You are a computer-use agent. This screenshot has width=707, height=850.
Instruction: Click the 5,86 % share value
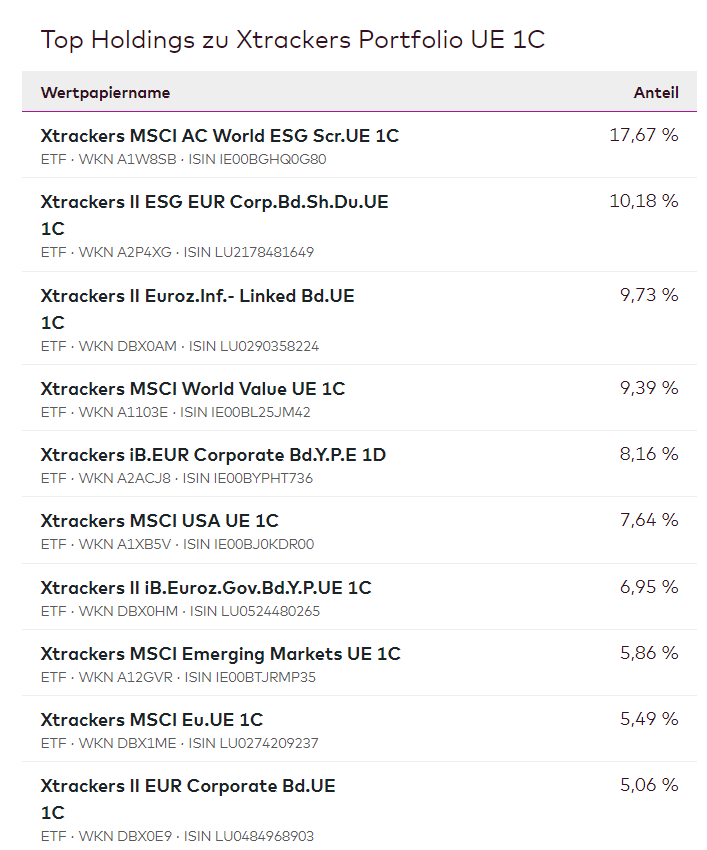[x=649, y=653]
